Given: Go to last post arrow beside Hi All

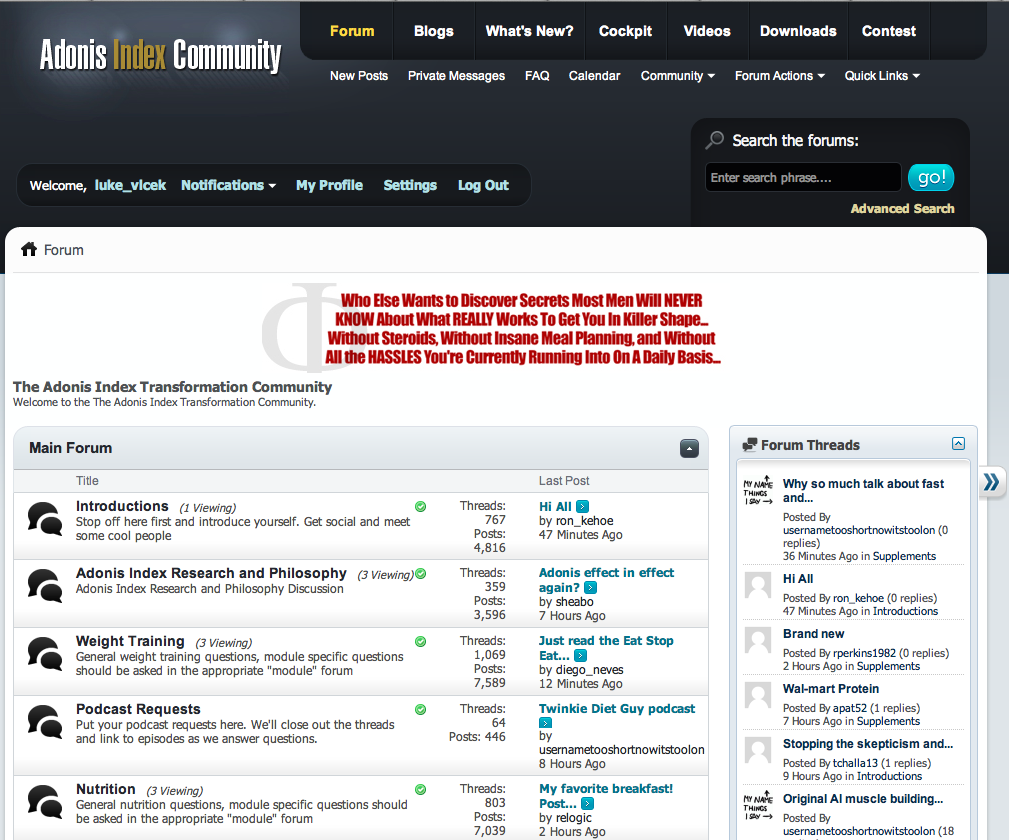Looking at the screenshot, I should 583,507.
